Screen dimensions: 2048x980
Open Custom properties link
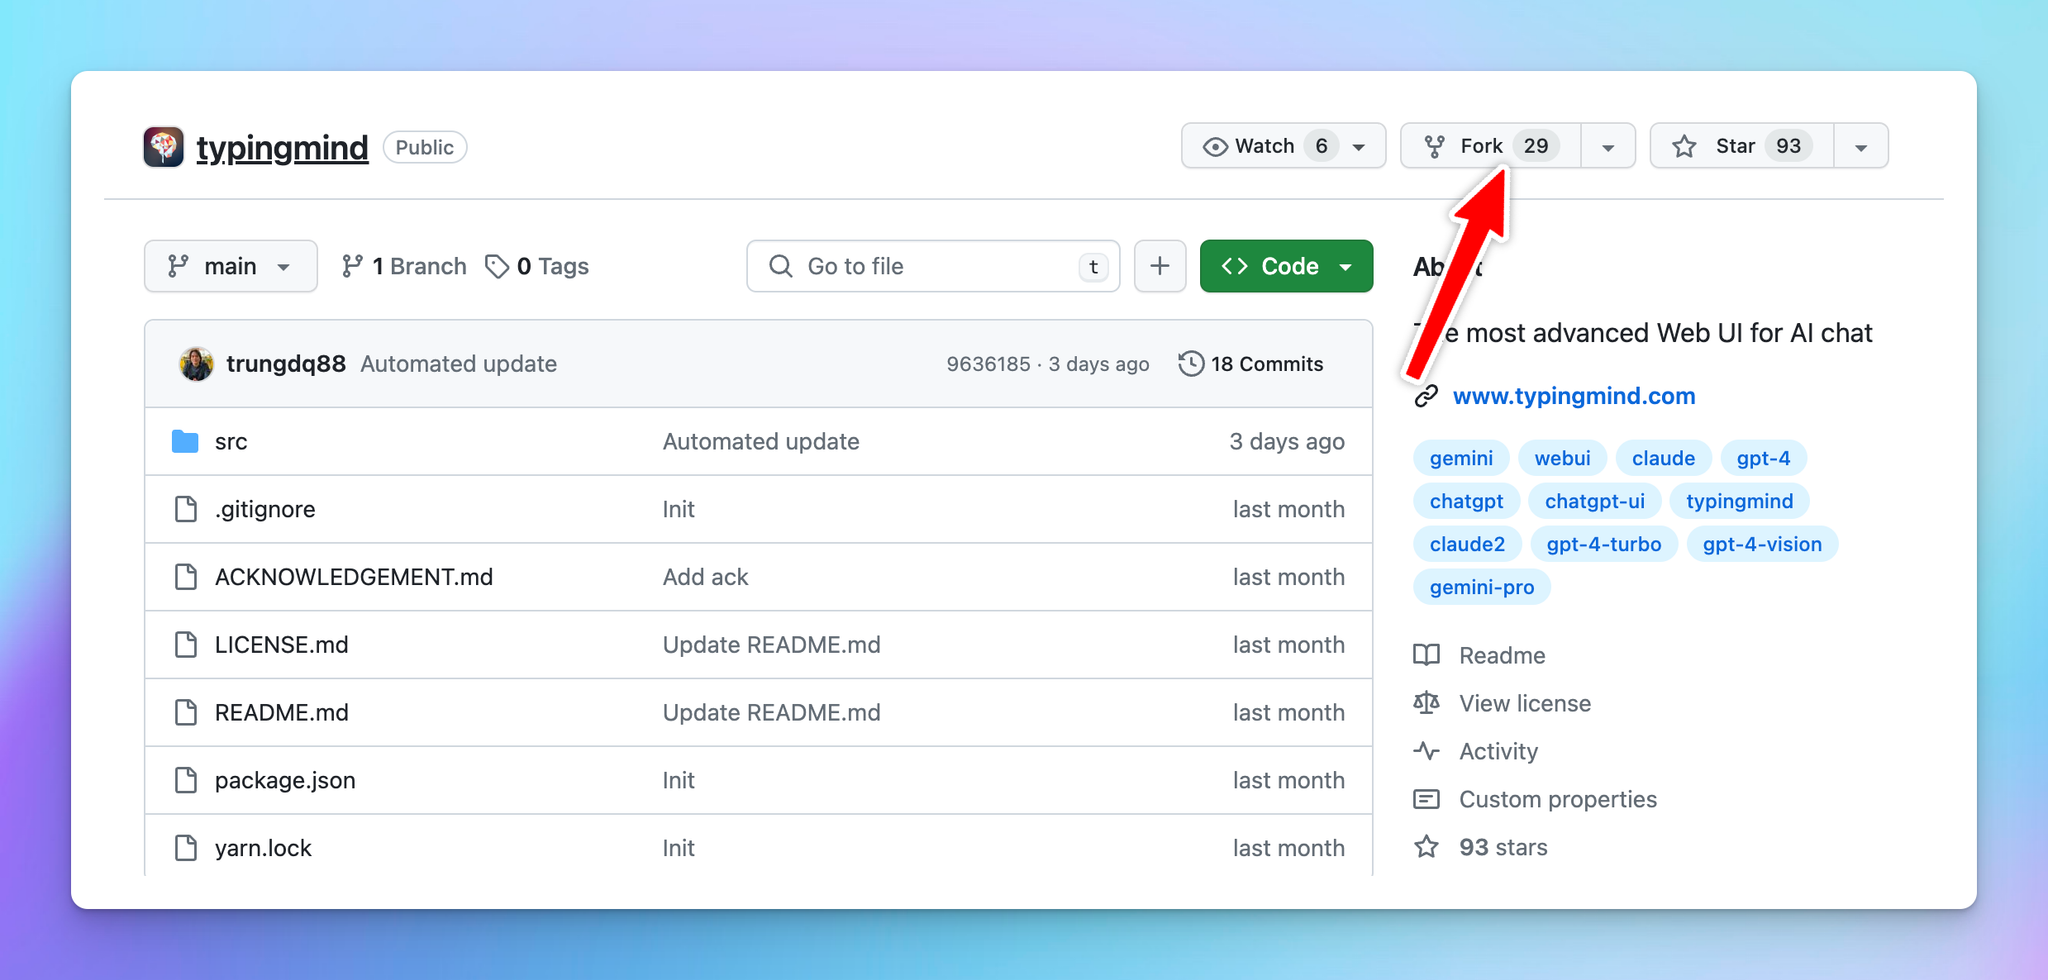coord(1557,799)
